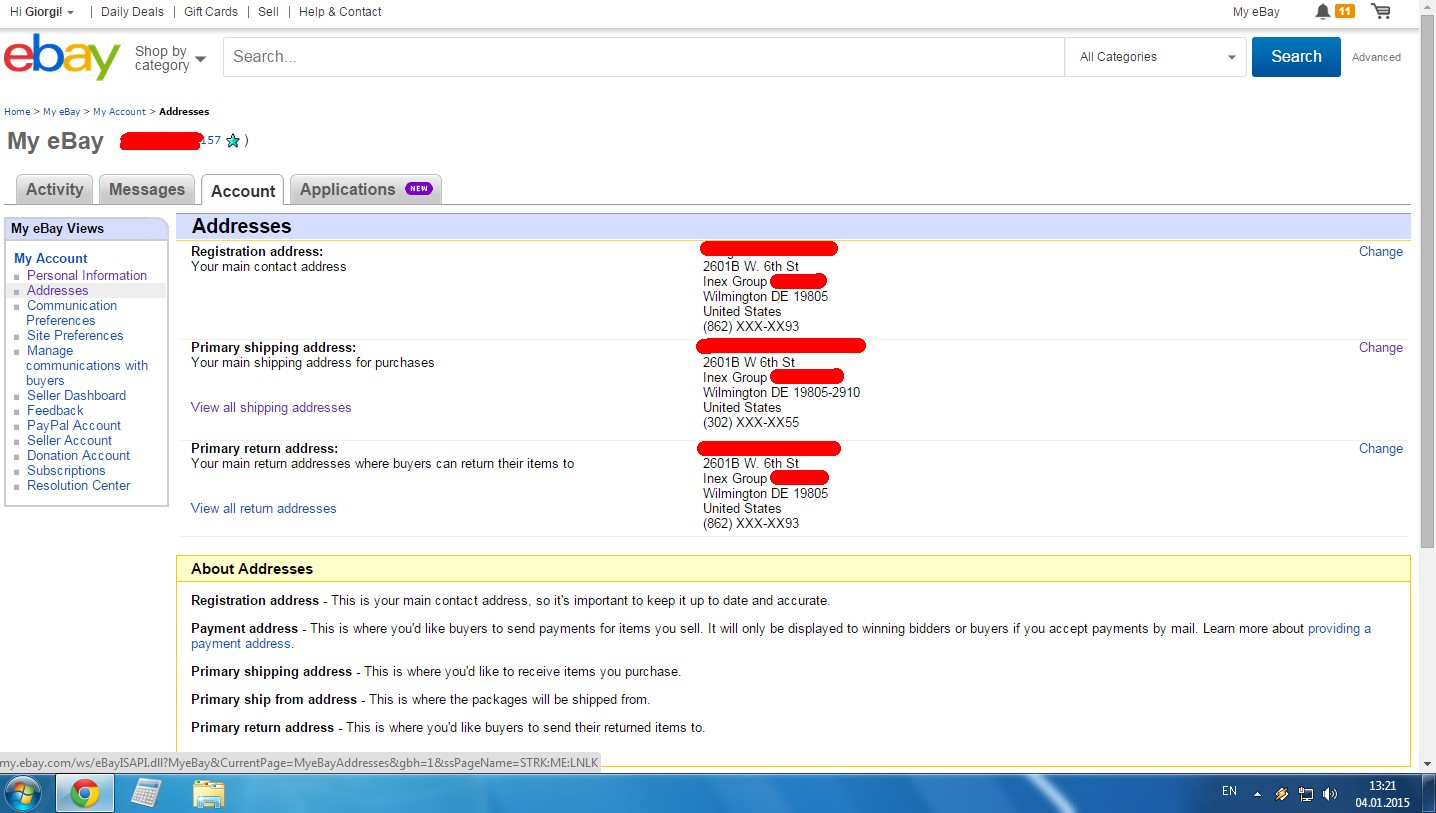Open Subscriptions in sidebar

(66, 471)
